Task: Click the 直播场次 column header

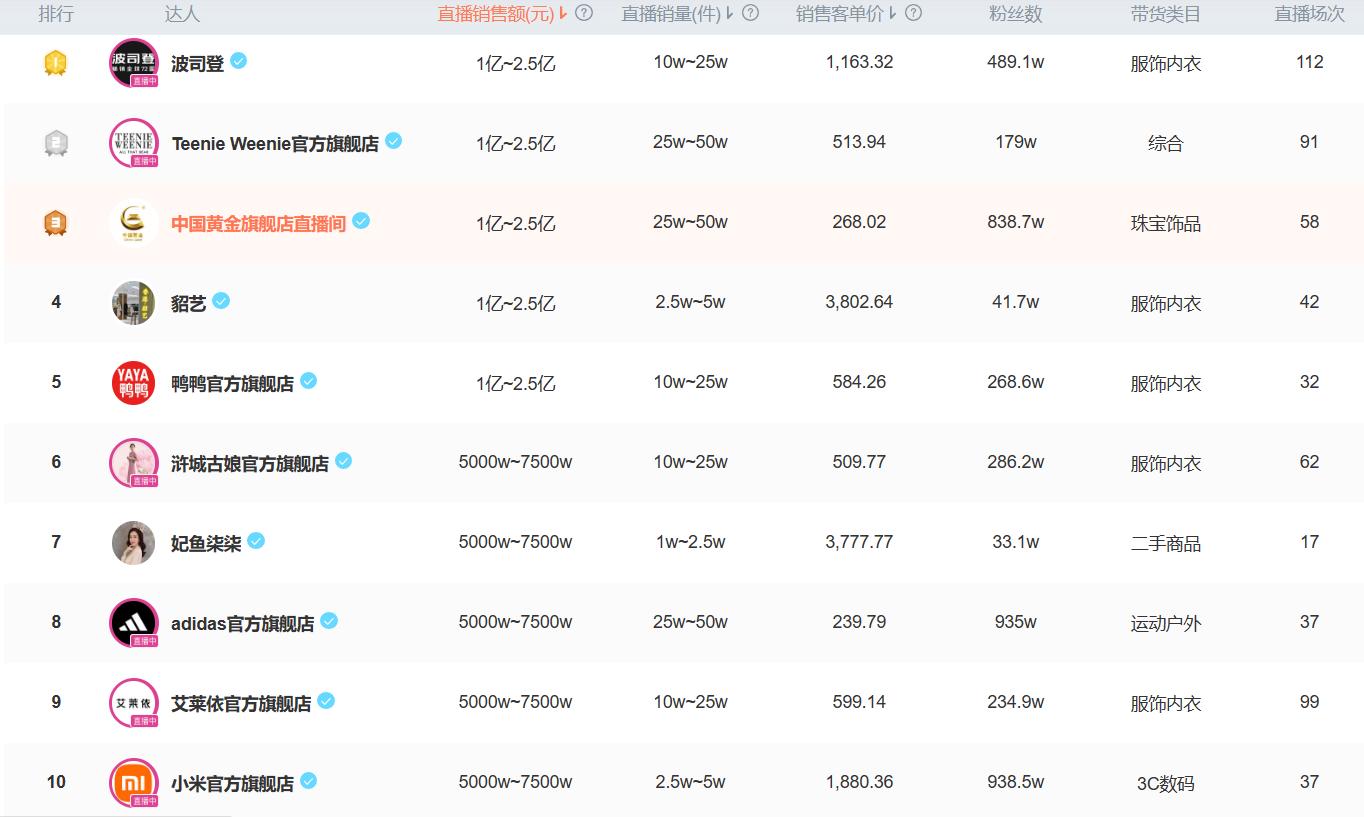Action: 1309,14
